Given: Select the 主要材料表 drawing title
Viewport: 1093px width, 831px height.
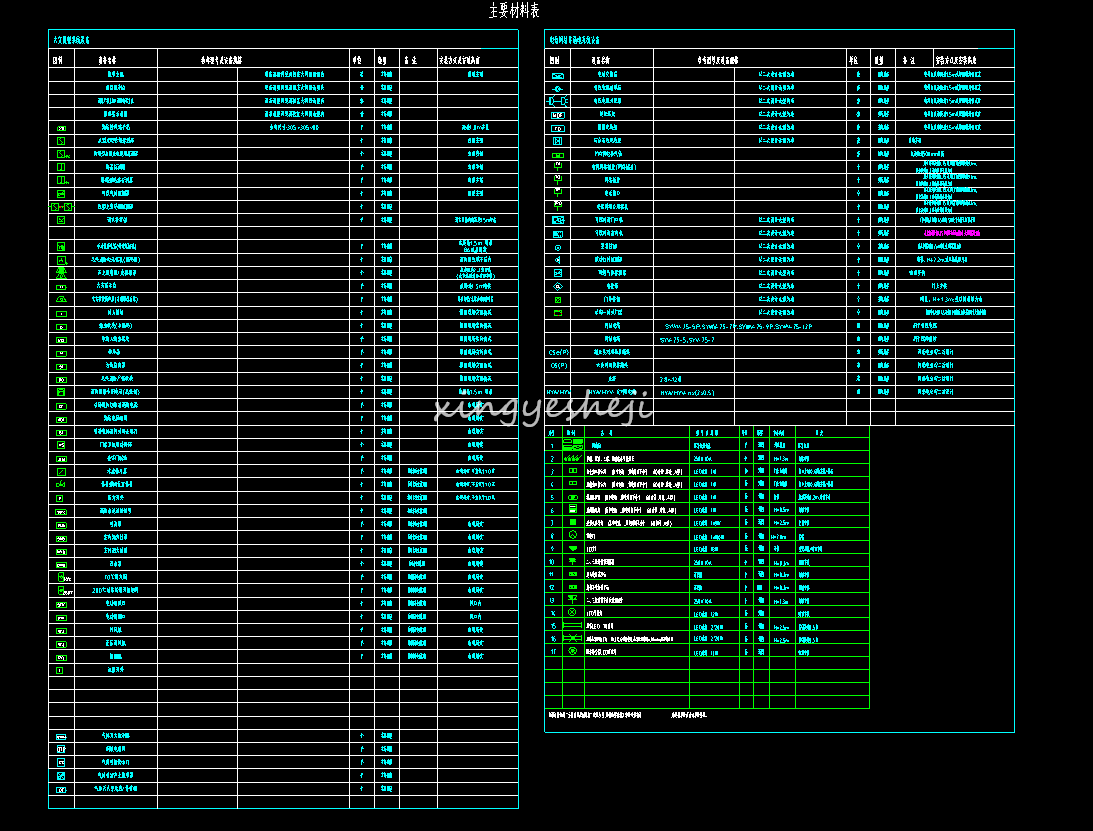Looking at the screenshot, I should click(514, 11).
